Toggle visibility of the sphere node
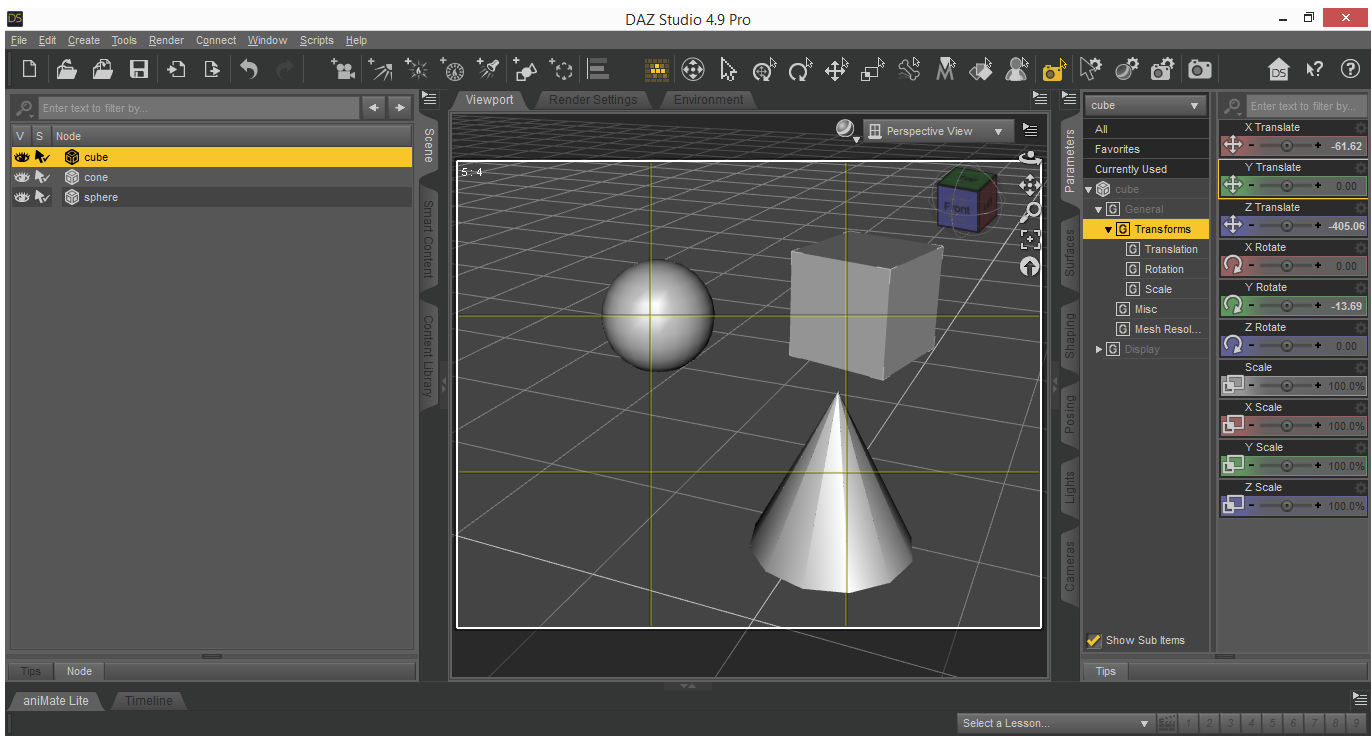This screenshot has height=736, width=1372. (21, 197)
